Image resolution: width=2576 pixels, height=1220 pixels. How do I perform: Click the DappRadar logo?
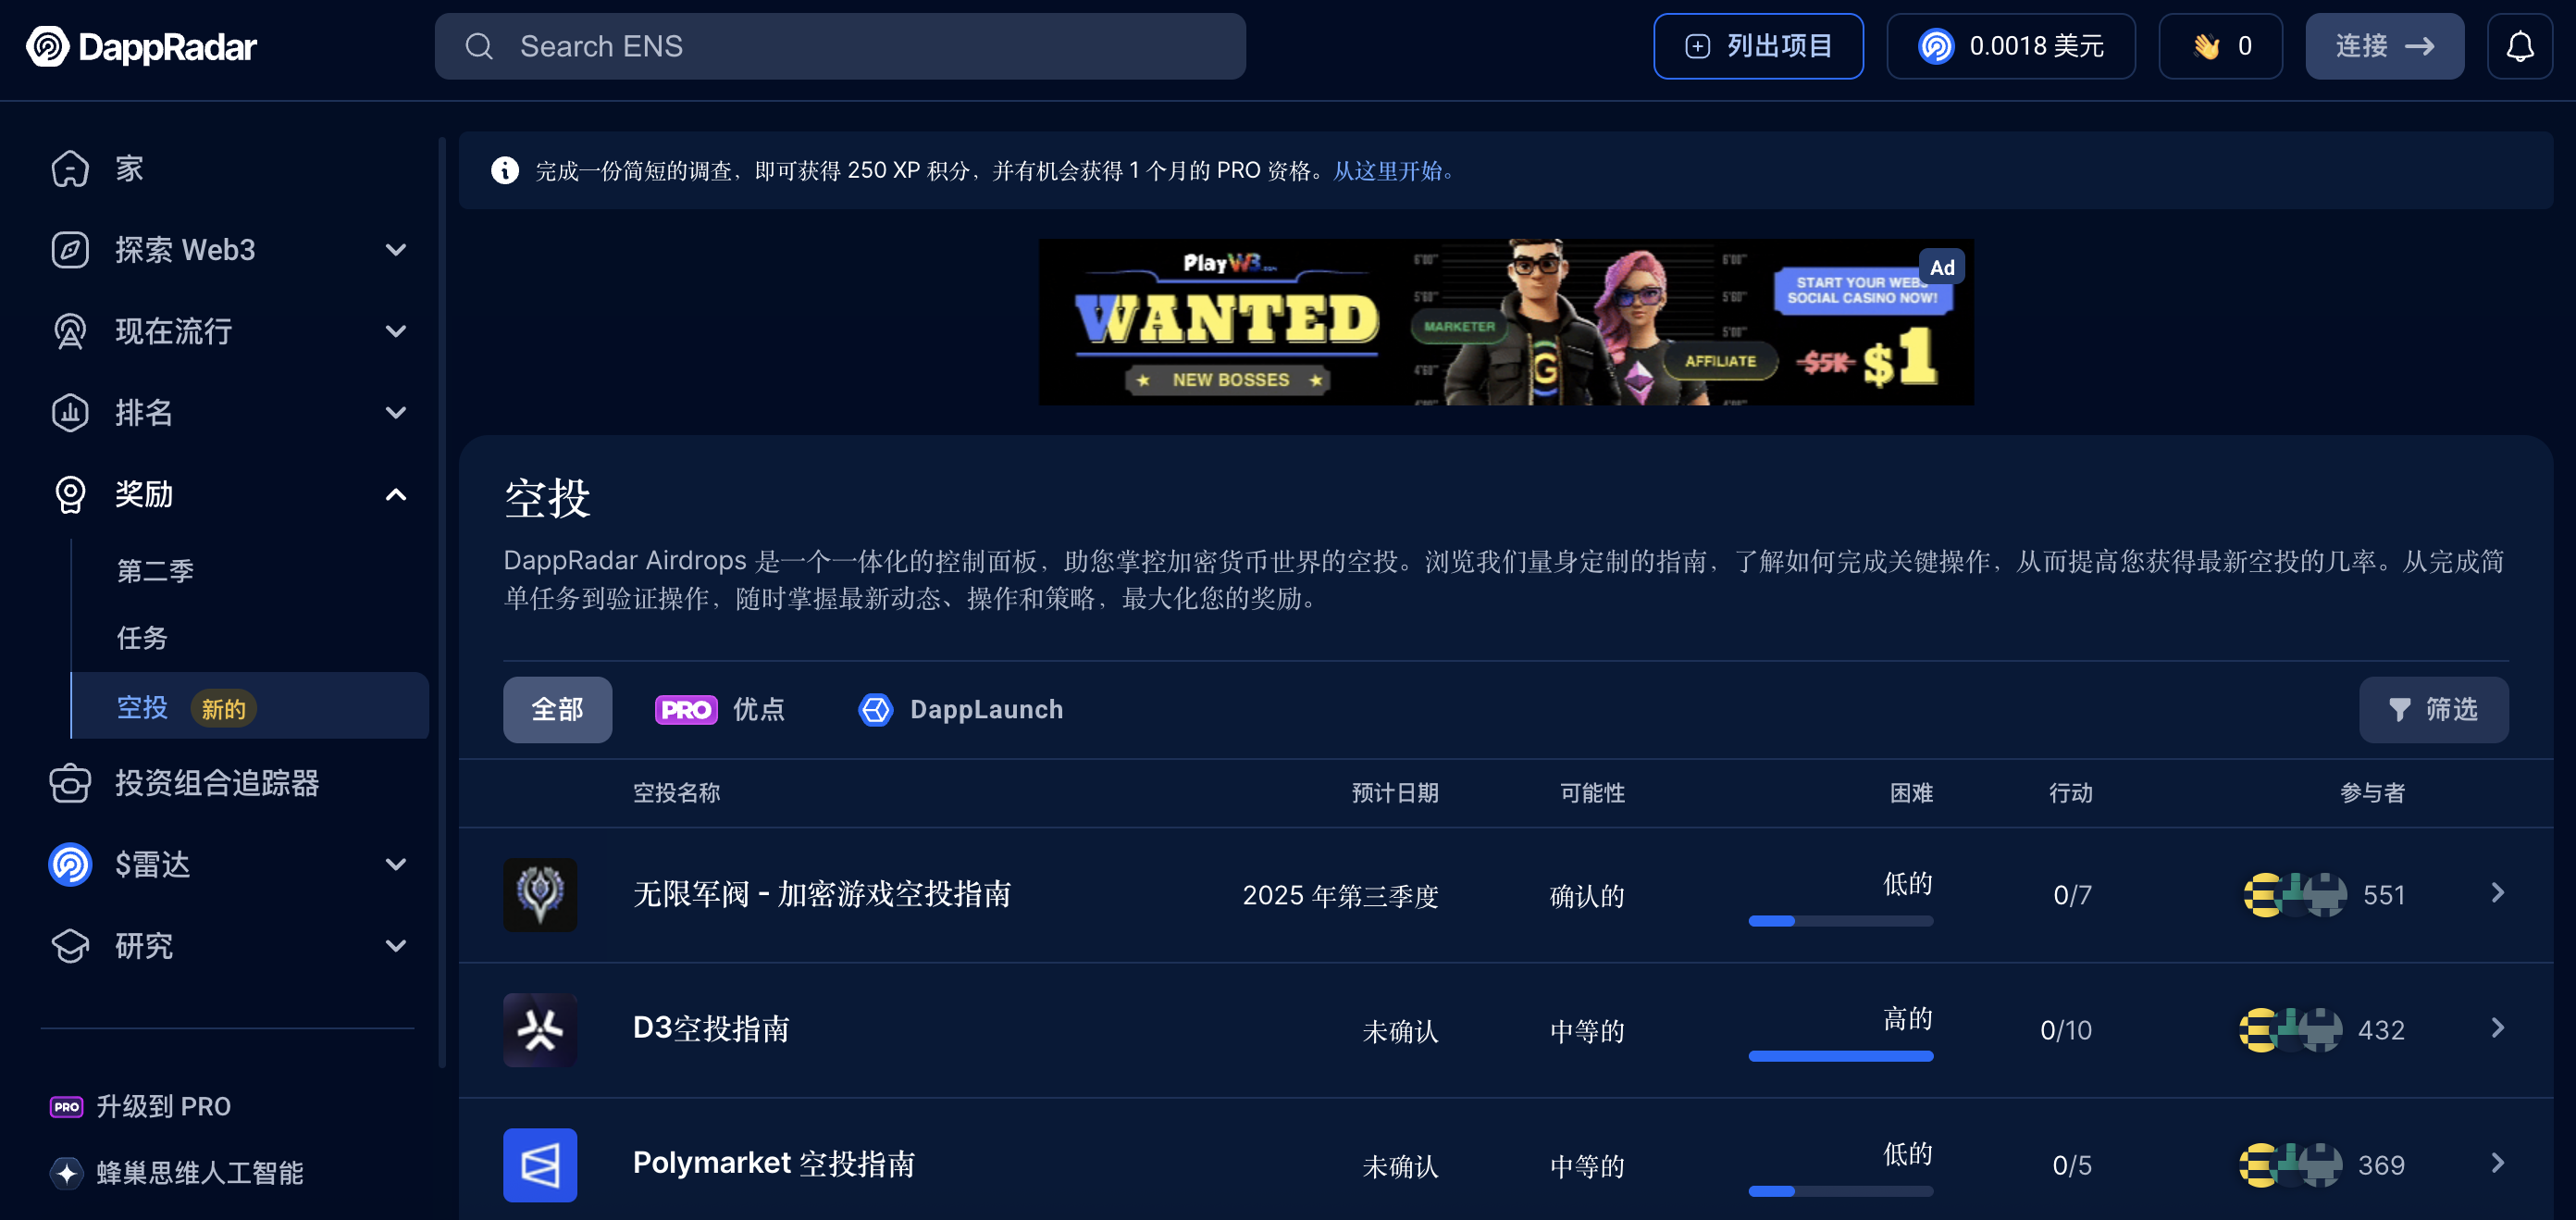click(141, 46)
